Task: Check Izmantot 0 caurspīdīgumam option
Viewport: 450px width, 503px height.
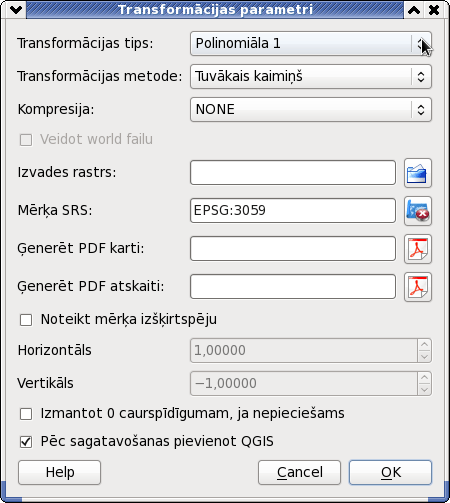Action: tap(26, 414)
